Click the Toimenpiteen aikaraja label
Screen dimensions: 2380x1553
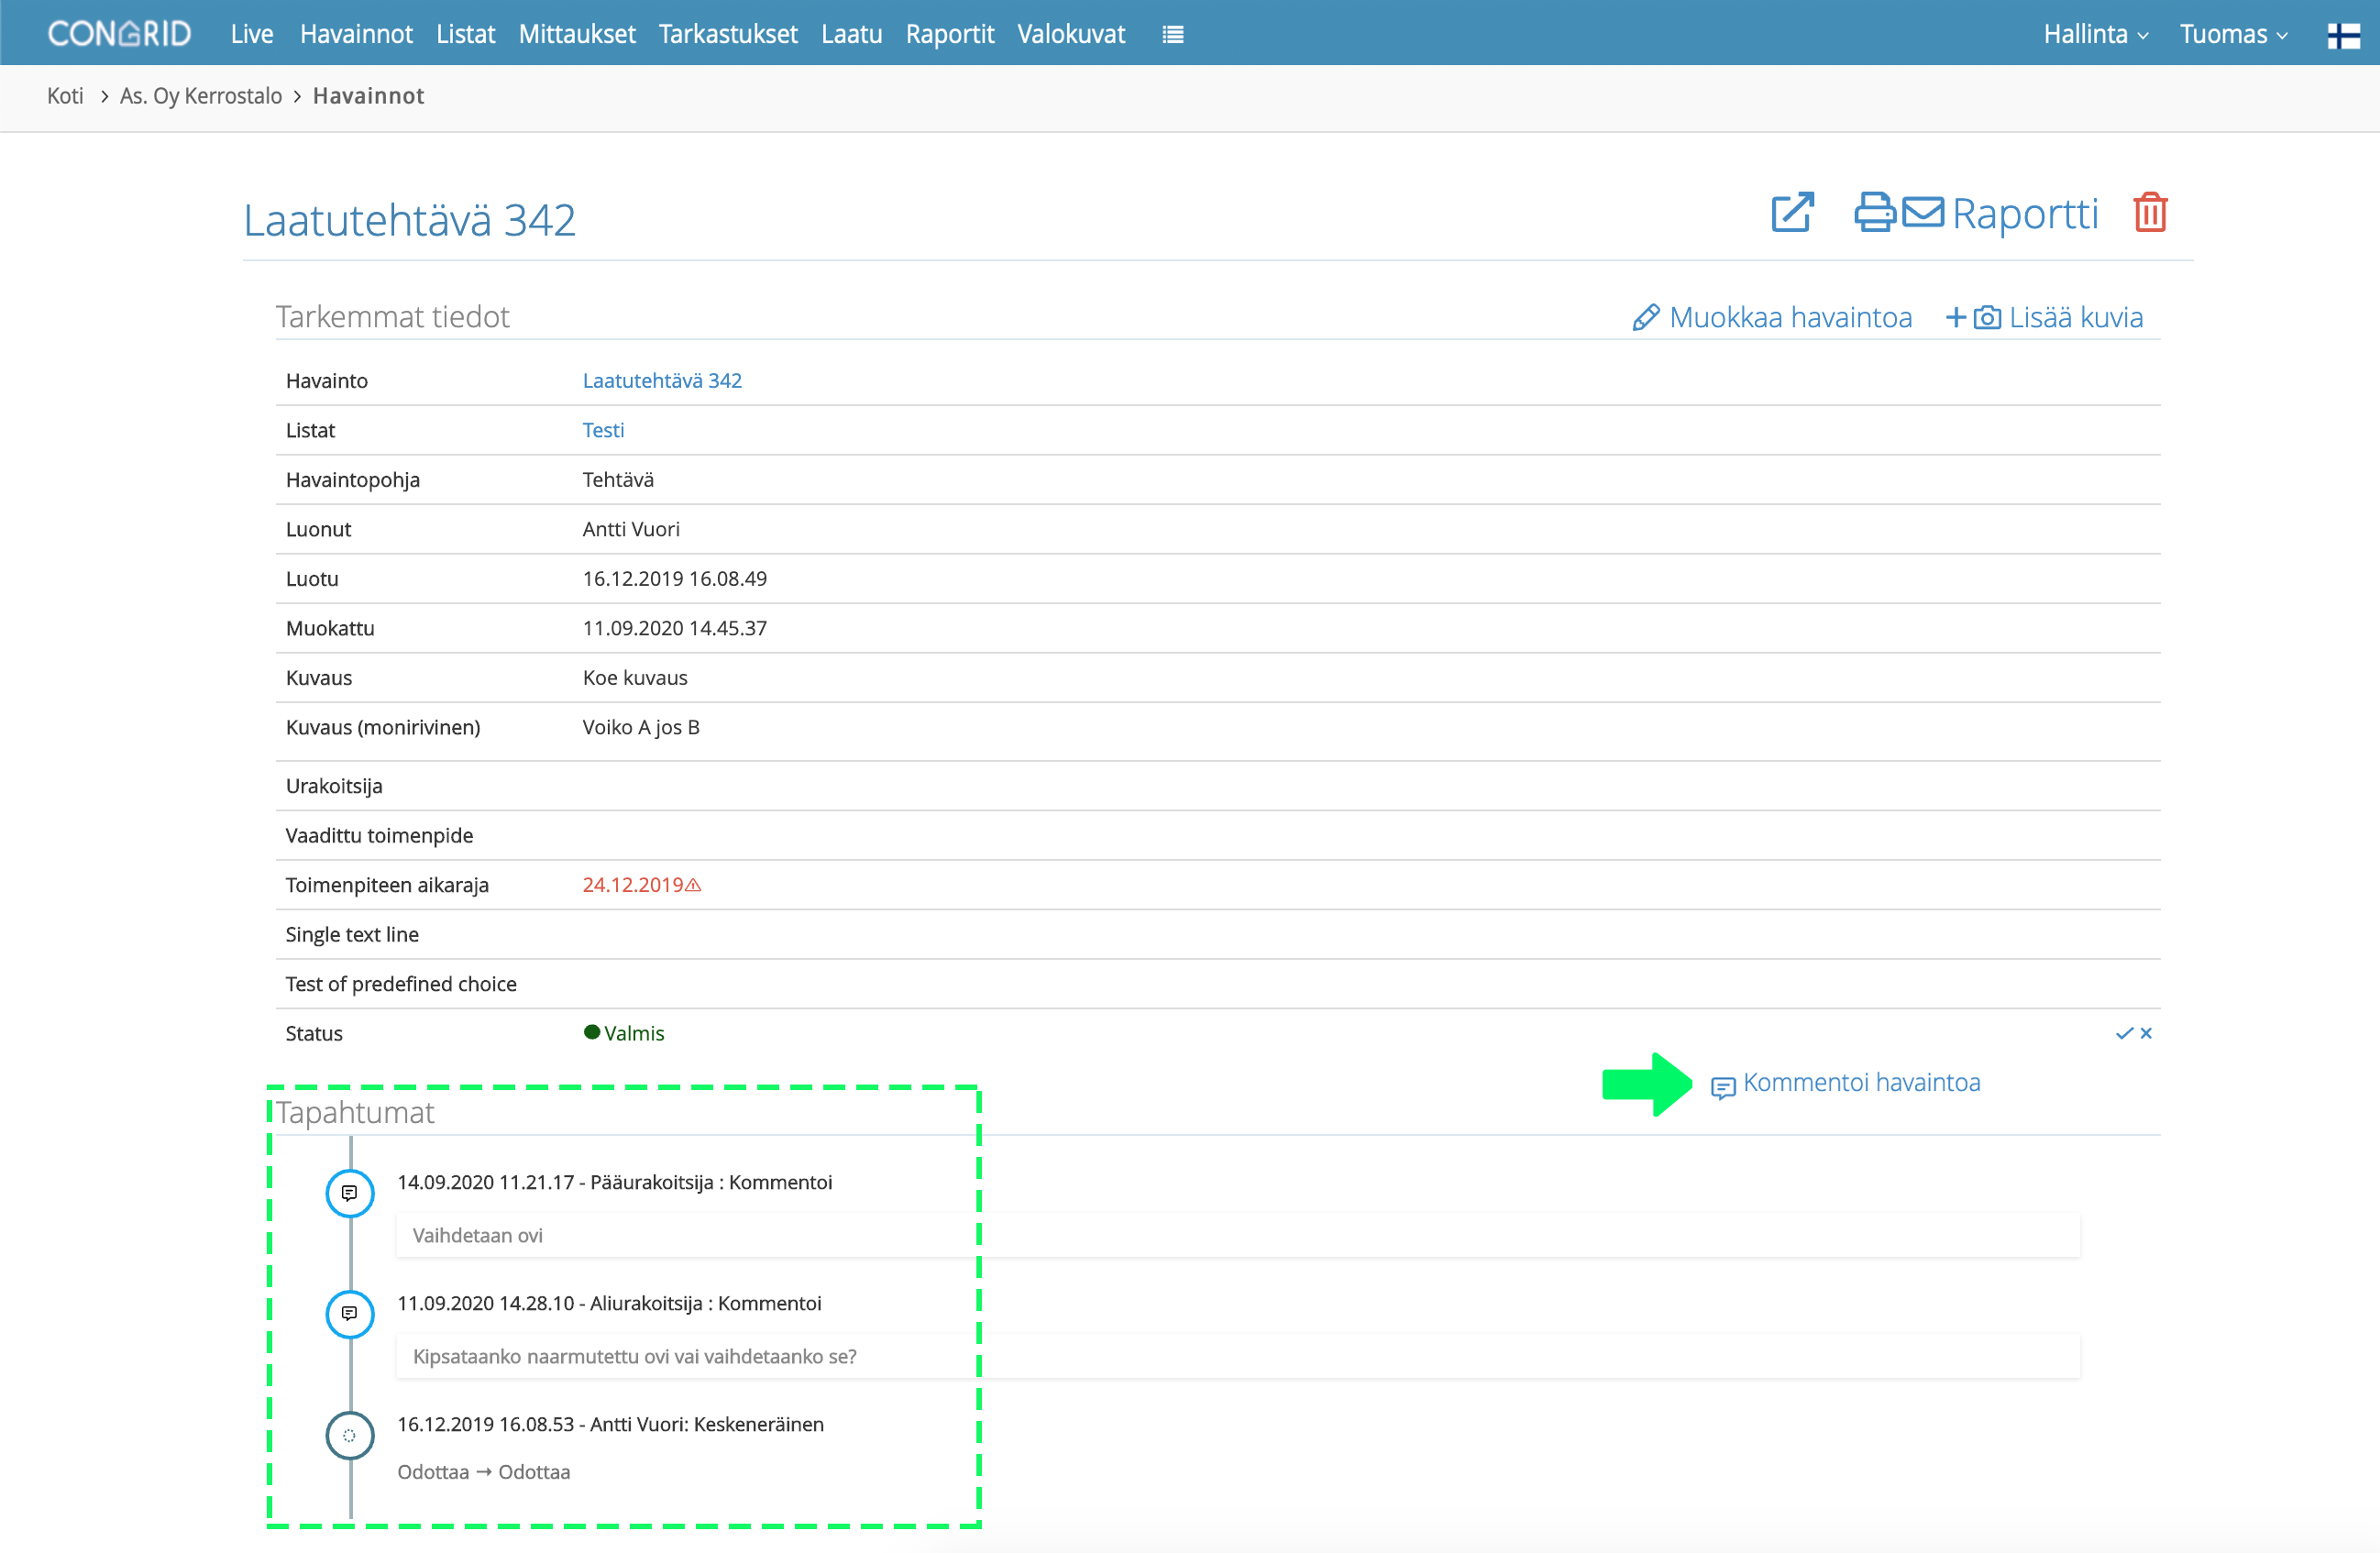coord(387,885)
